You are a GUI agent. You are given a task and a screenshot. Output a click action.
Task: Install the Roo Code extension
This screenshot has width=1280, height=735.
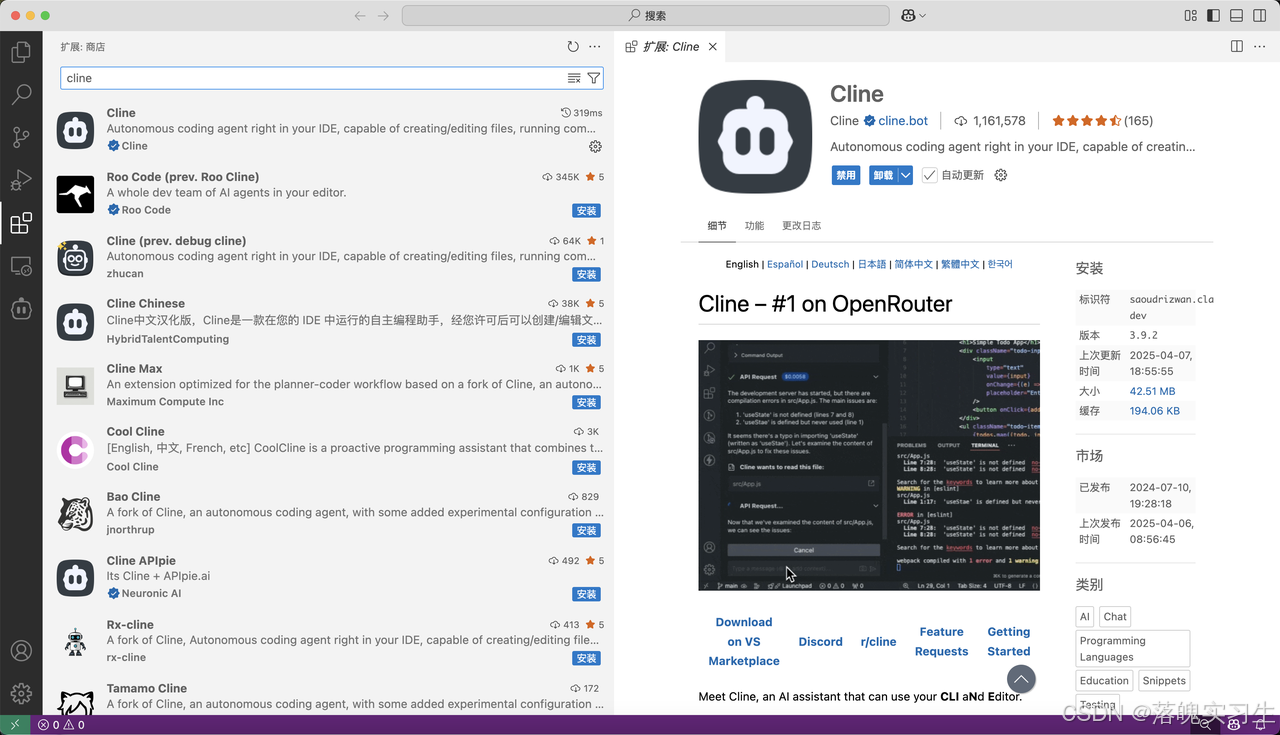tap(587, 211)
